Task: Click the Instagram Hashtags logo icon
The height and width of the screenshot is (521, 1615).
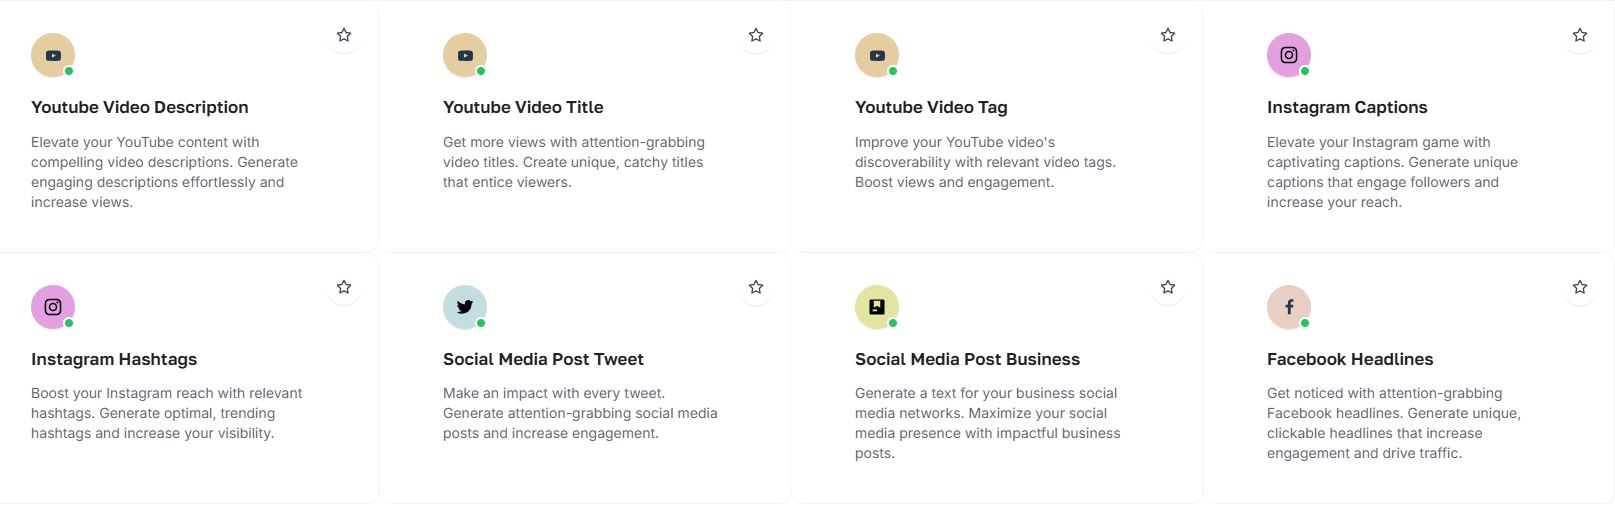Action: [53, 307]
